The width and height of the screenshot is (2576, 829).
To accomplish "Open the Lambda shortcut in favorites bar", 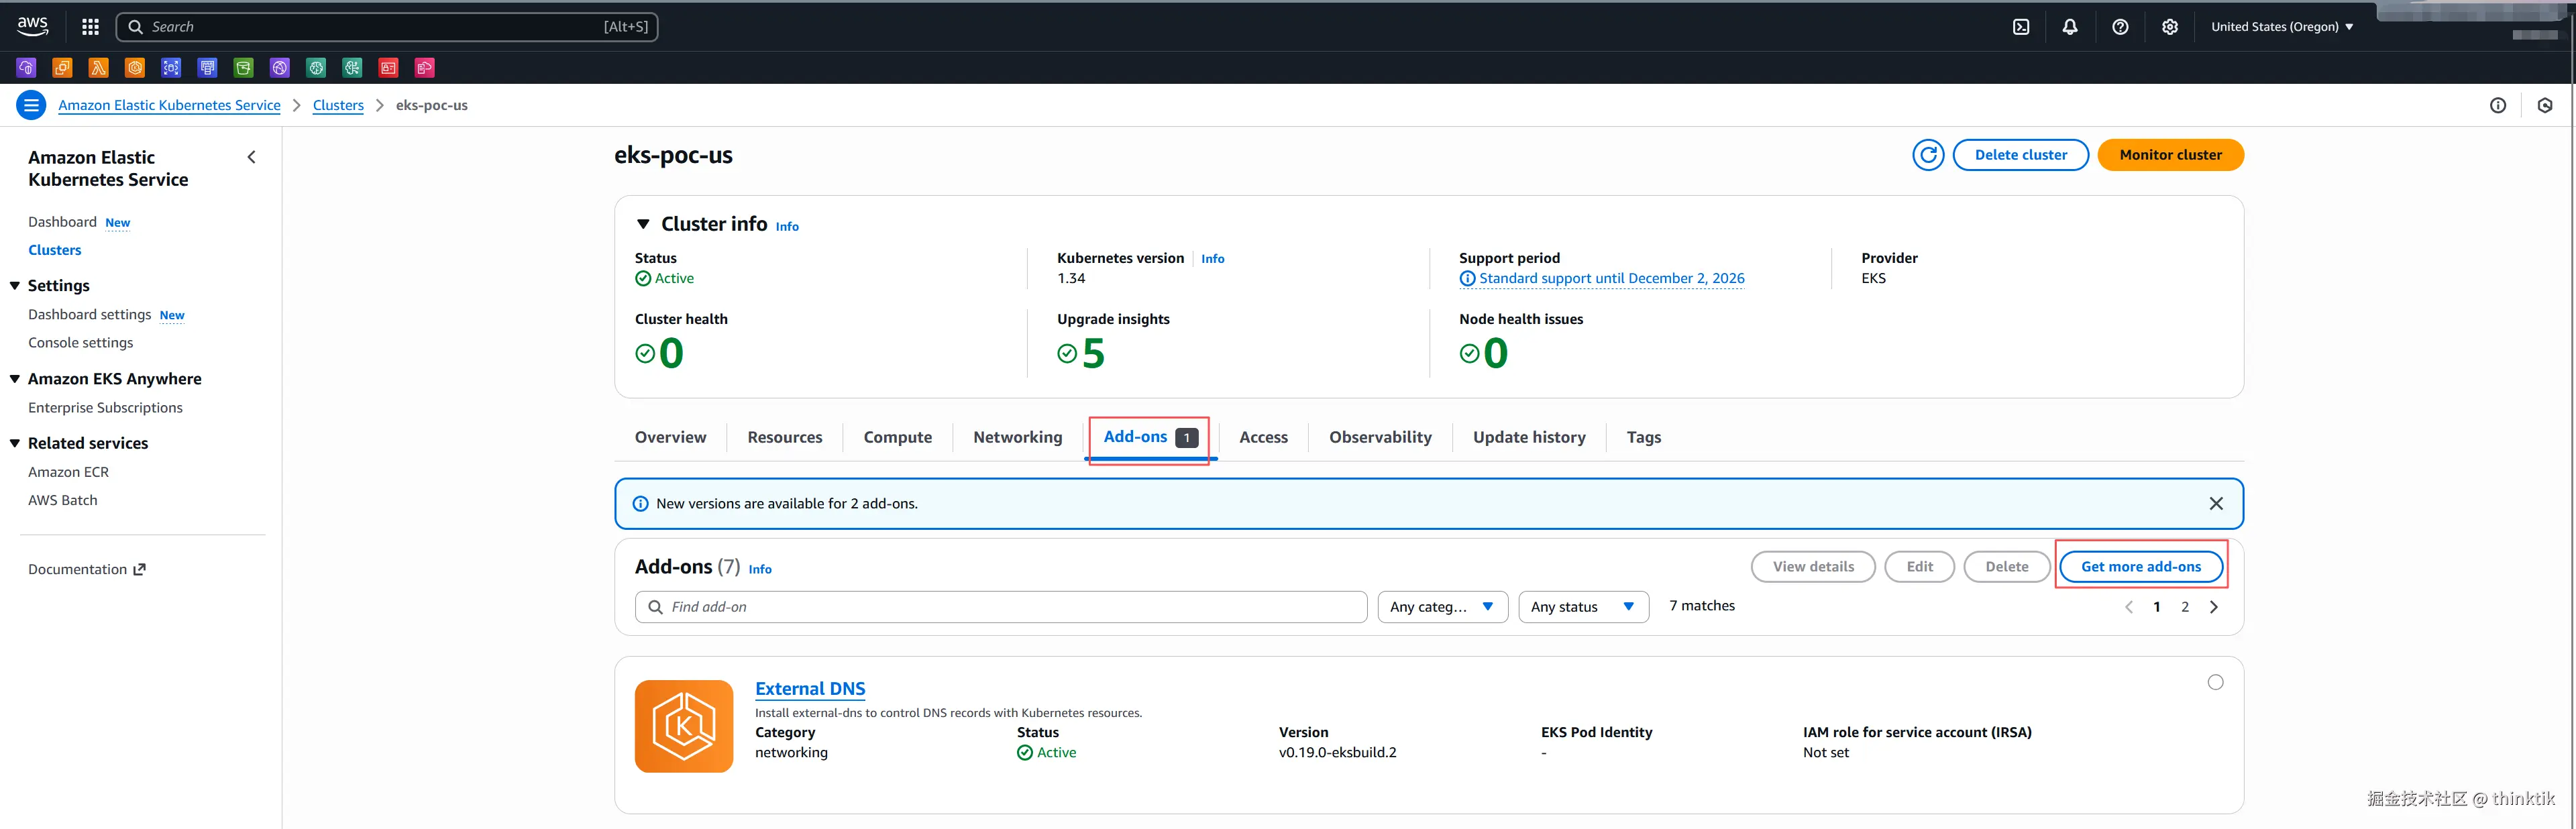I will tap(98, 68).
